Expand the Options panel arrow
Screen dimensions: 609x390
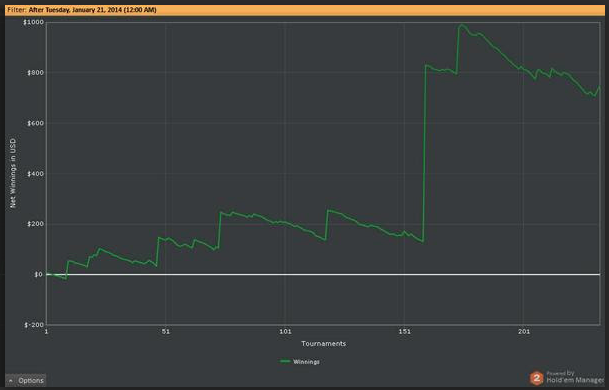(11, 381)
